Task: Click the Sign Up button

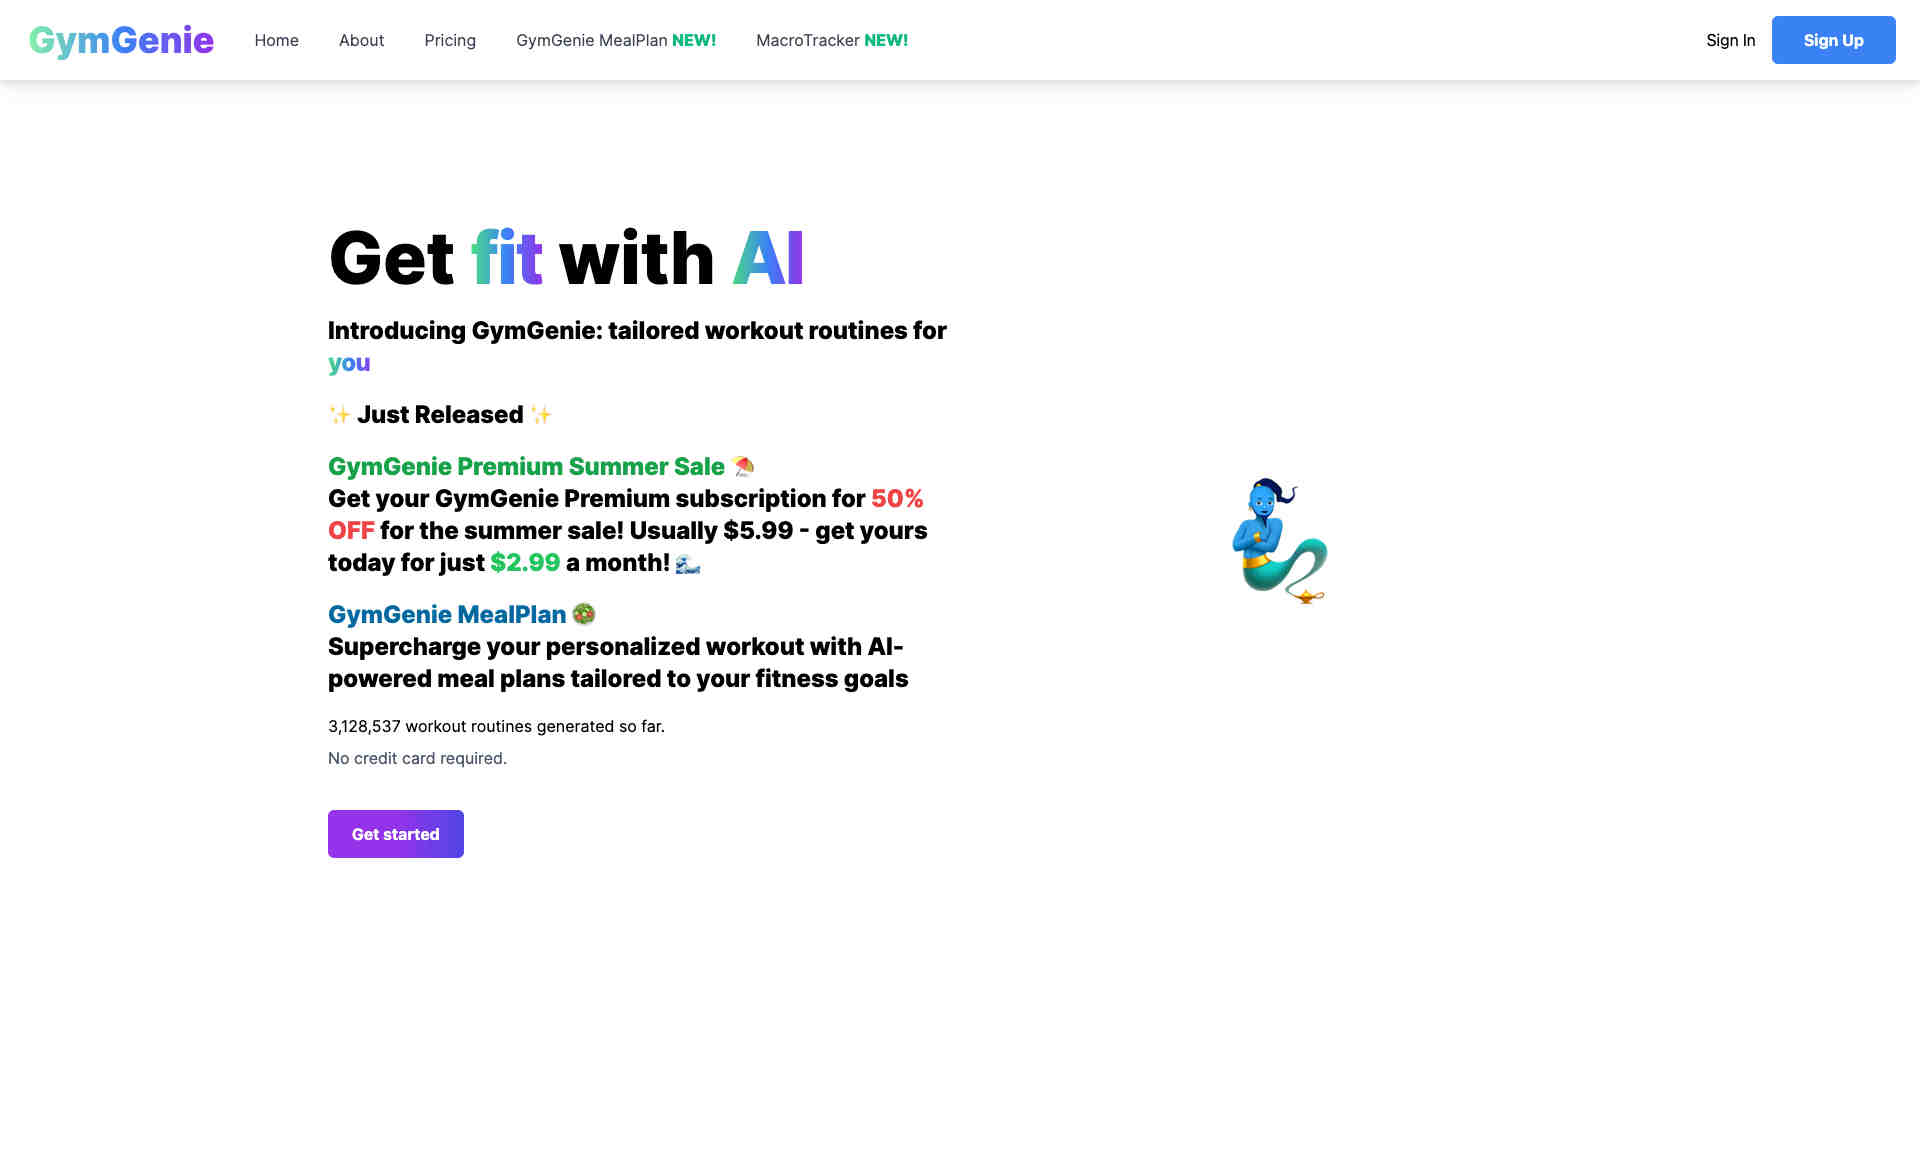Action: coord(1832,40)
